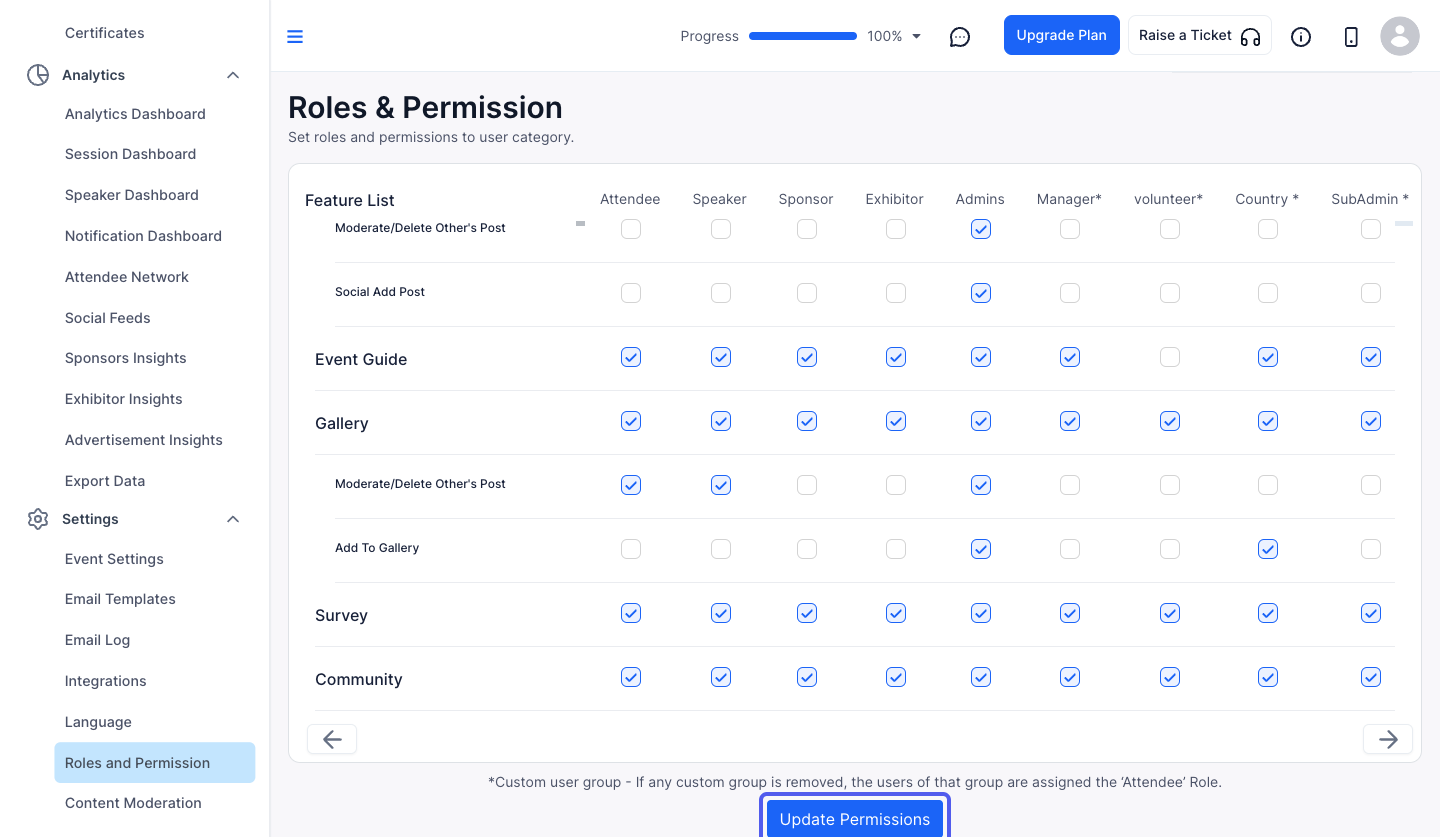Screen dimensions: 1440x837
Task: Expand the Progress 100% dropdown arrow
Action: tap(917, 37)
